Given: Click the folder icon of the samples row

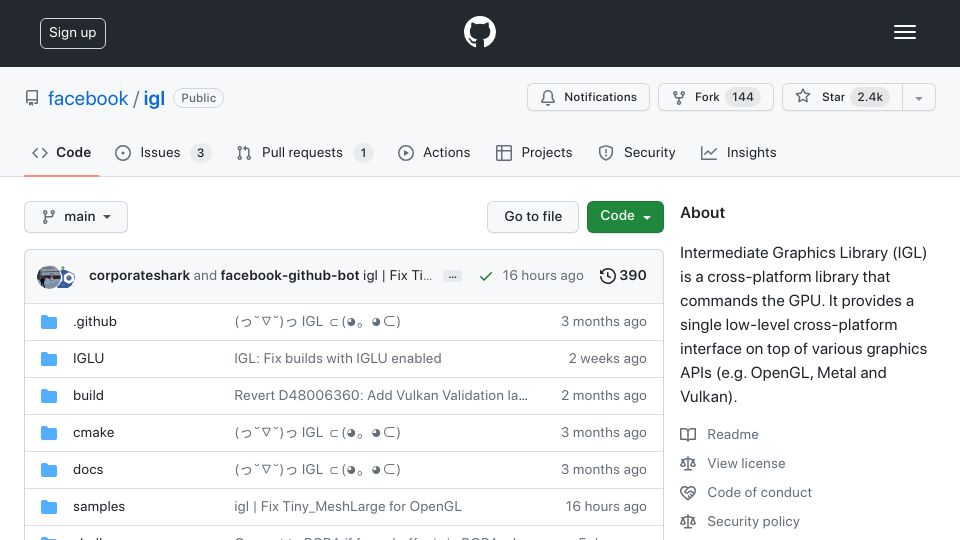Looking at the screenshot, I should [49, 507].
